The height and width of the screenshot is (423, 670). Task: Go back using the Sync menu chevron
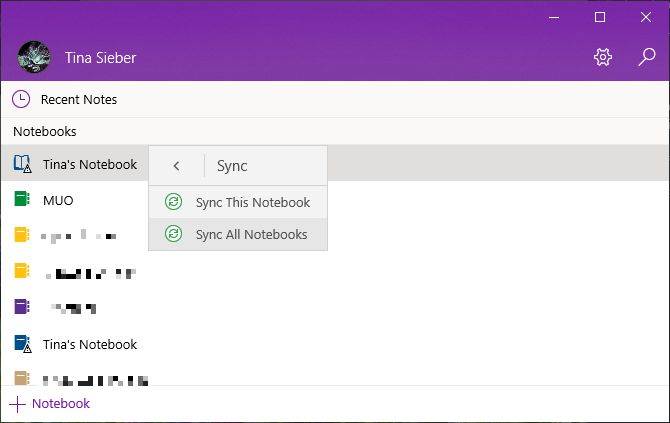(176, 166)
